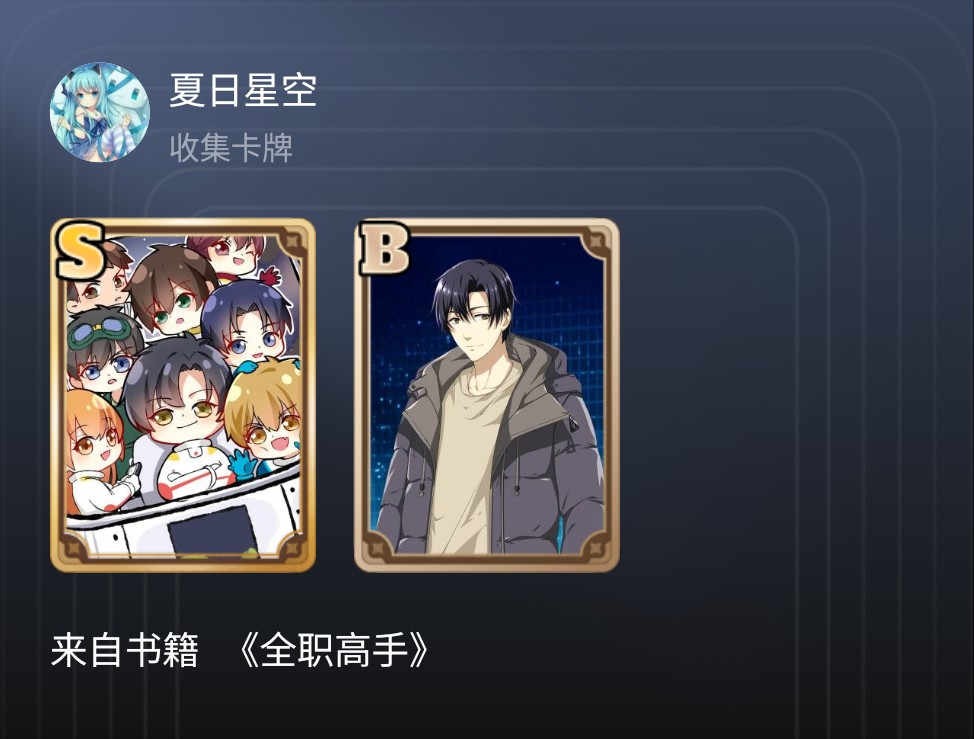Click the S card's bottom-left corner ornament

(x=75, y=547)
